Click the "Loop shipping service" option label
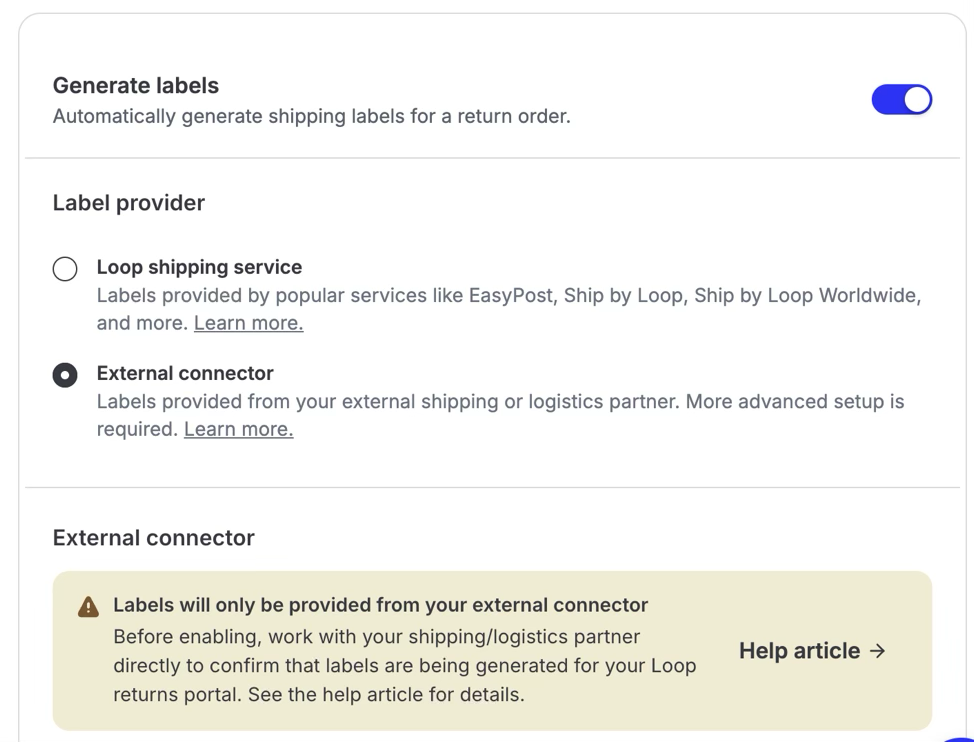 pyautogui.click(x=199, y=267)
